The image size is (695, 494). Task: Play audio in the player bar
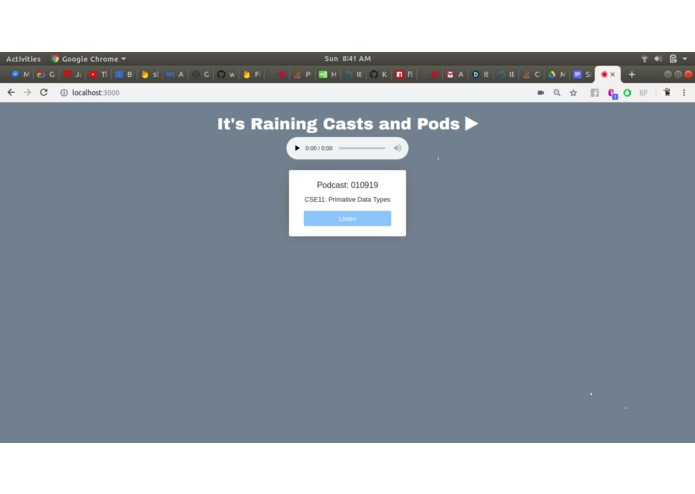[297, 148]
